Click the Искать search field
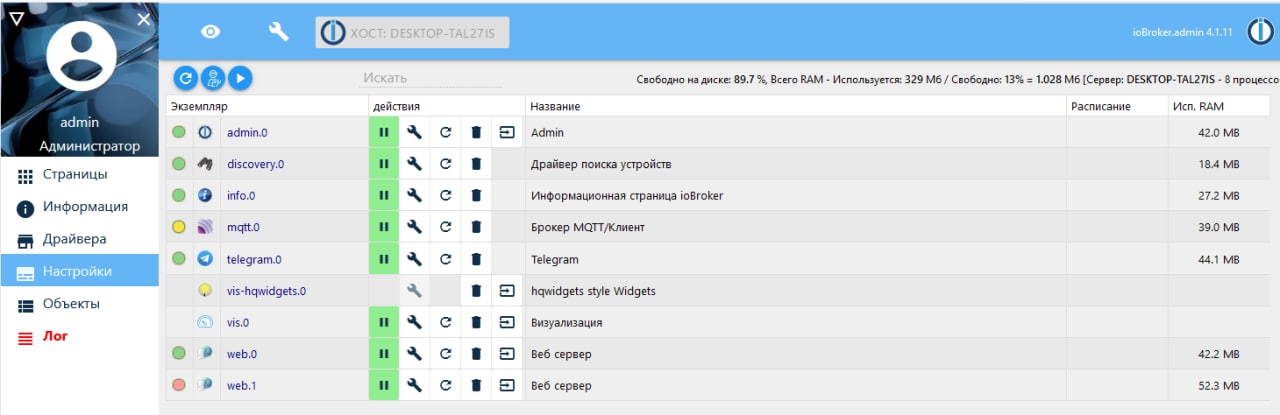This screenshot has height=415, width=1280. point(430,78)
